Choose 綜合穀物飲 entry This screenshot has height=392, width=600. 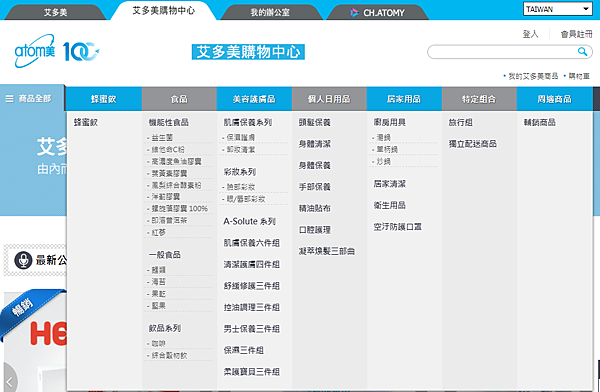(169, 355)
